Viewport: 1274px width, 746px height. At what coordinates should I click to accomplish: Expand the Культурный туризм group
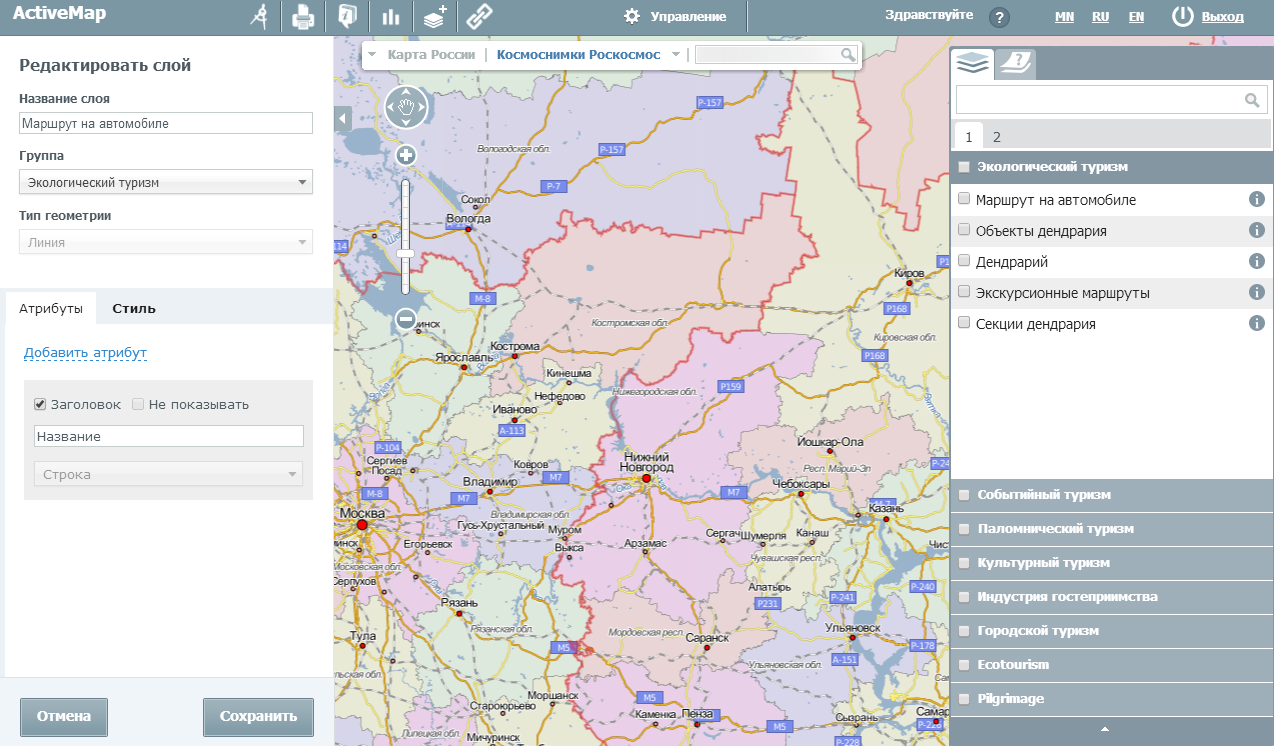1043,563
